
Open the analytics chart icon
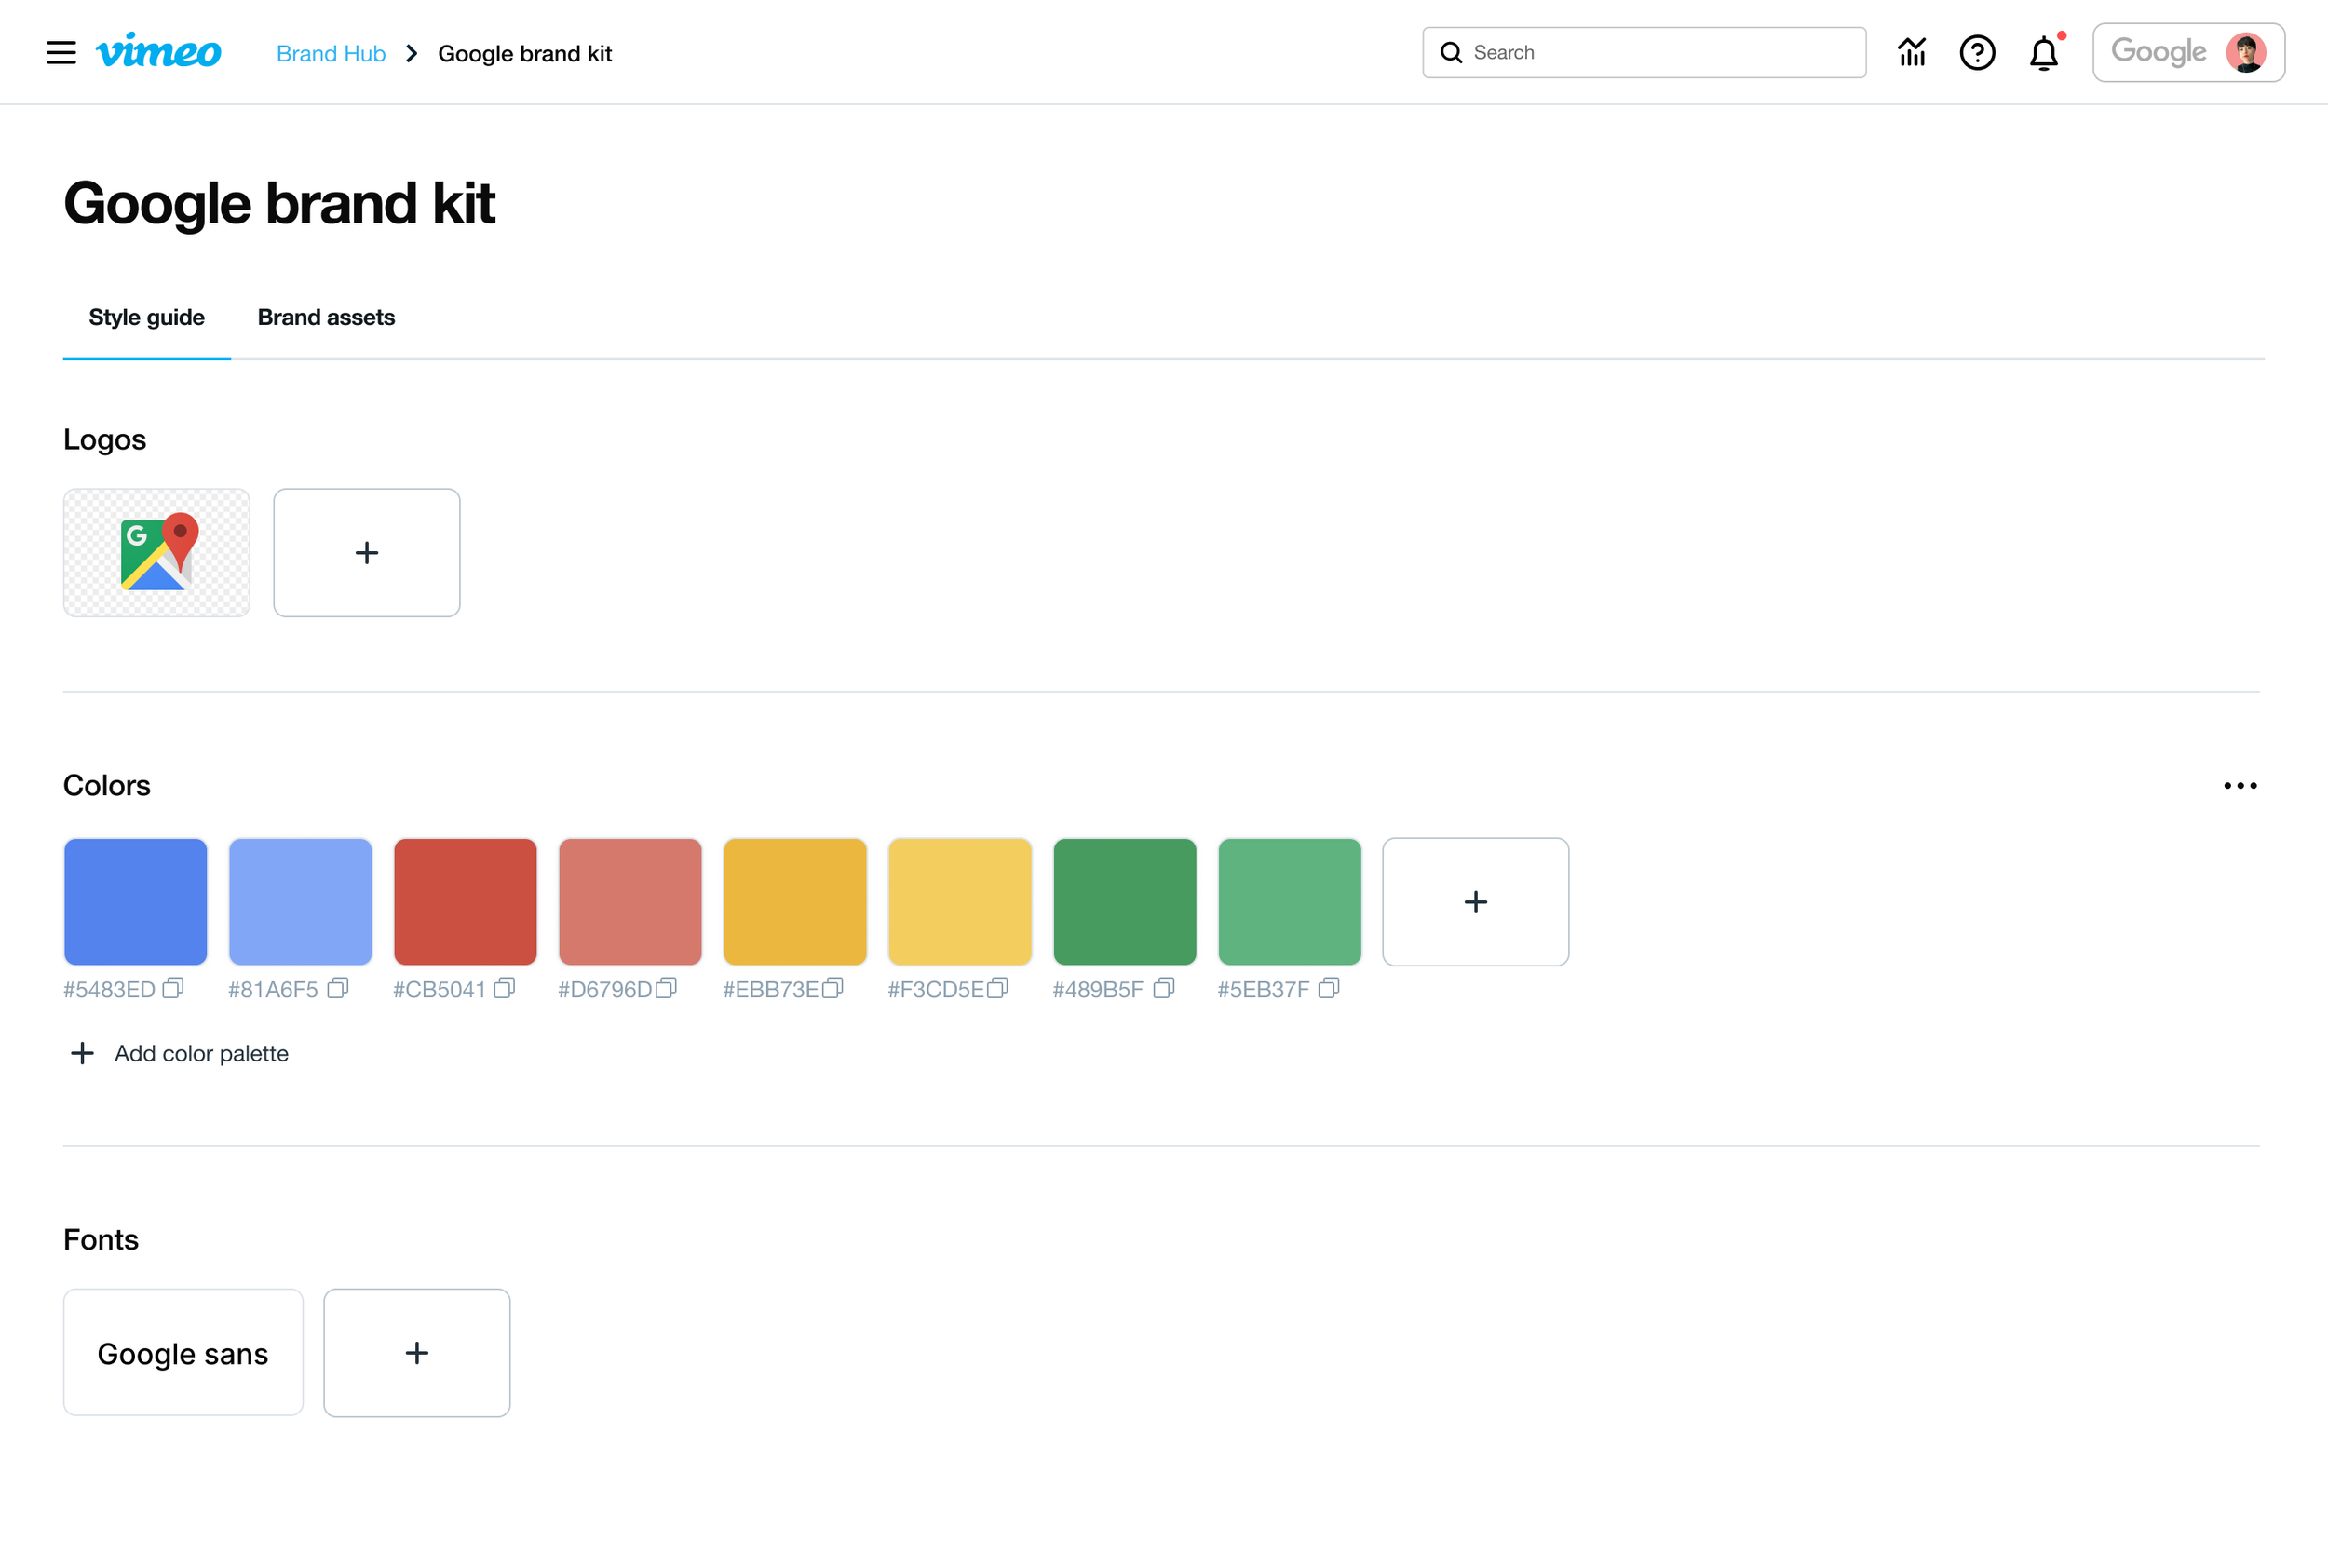[x=1912, y=52]
